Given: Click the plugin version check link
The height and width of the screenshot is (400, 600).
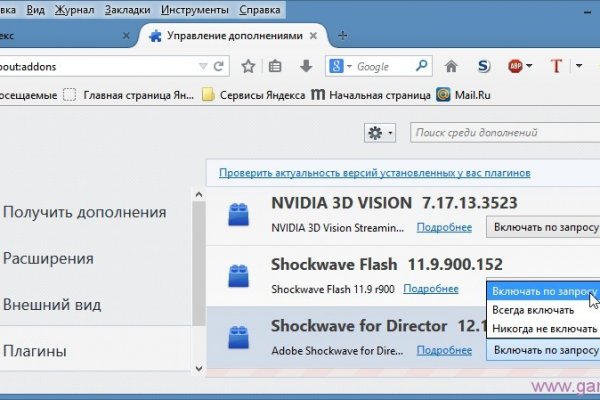Looking at the screenshot, I should 374,173.
